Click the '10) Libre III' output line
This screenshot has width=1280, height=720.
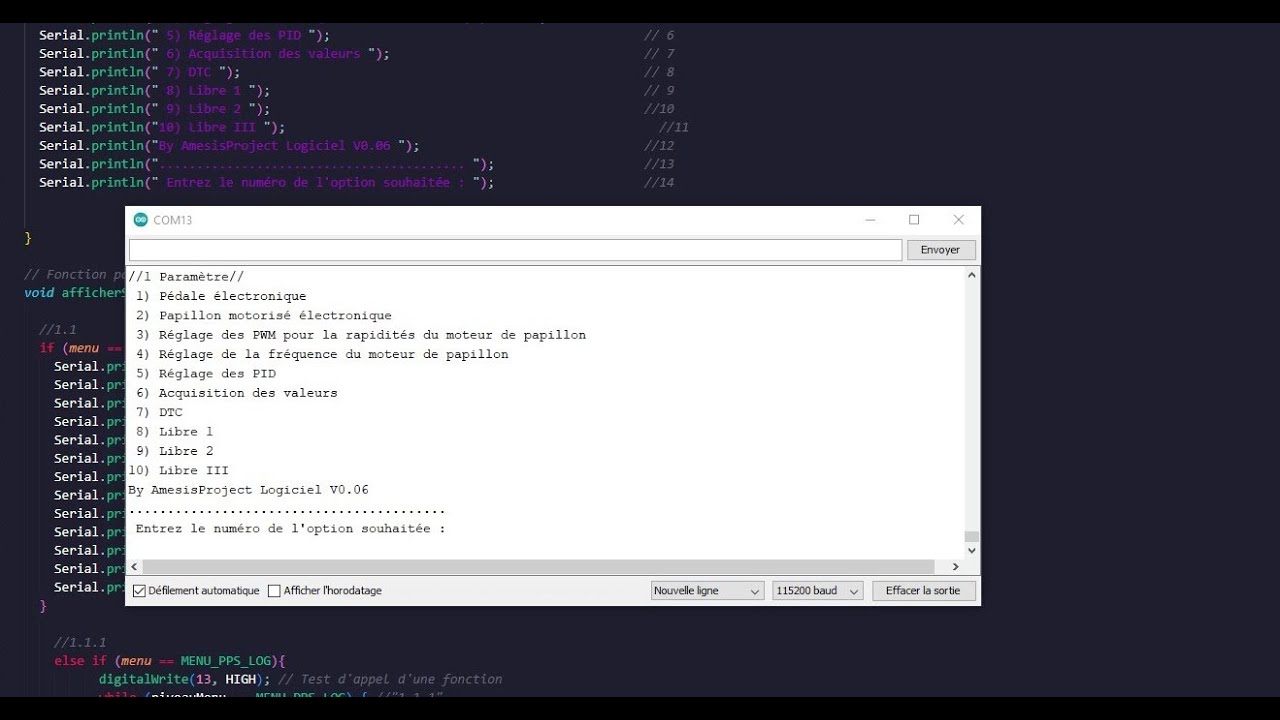pos(179,470)
